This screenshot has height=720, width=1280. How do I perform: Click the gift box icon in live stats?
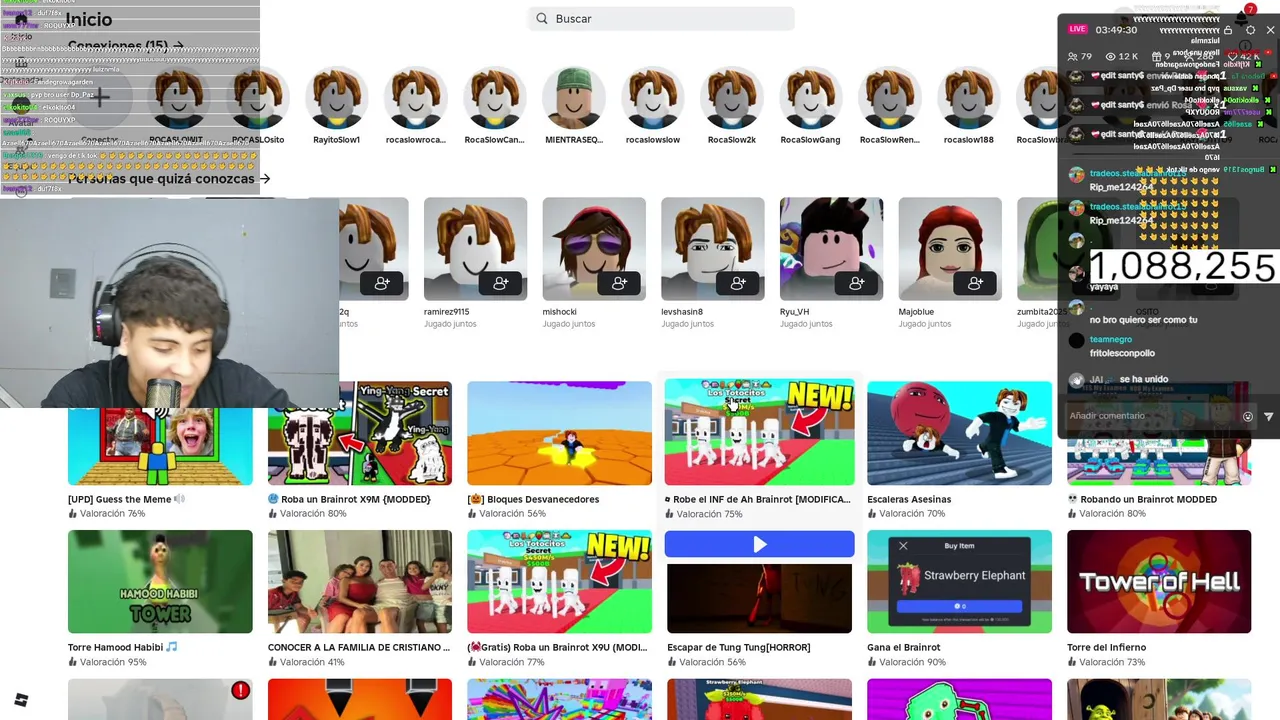[x=1156, y=56]
